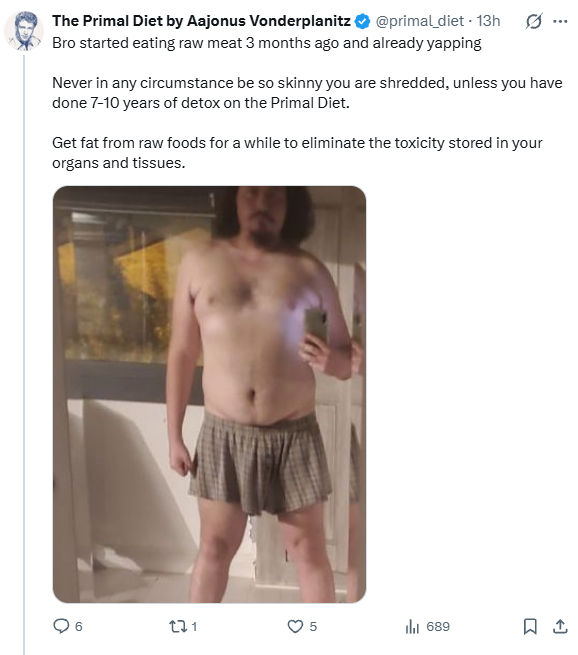Open the 13h timestamp link

click(488, 21)
